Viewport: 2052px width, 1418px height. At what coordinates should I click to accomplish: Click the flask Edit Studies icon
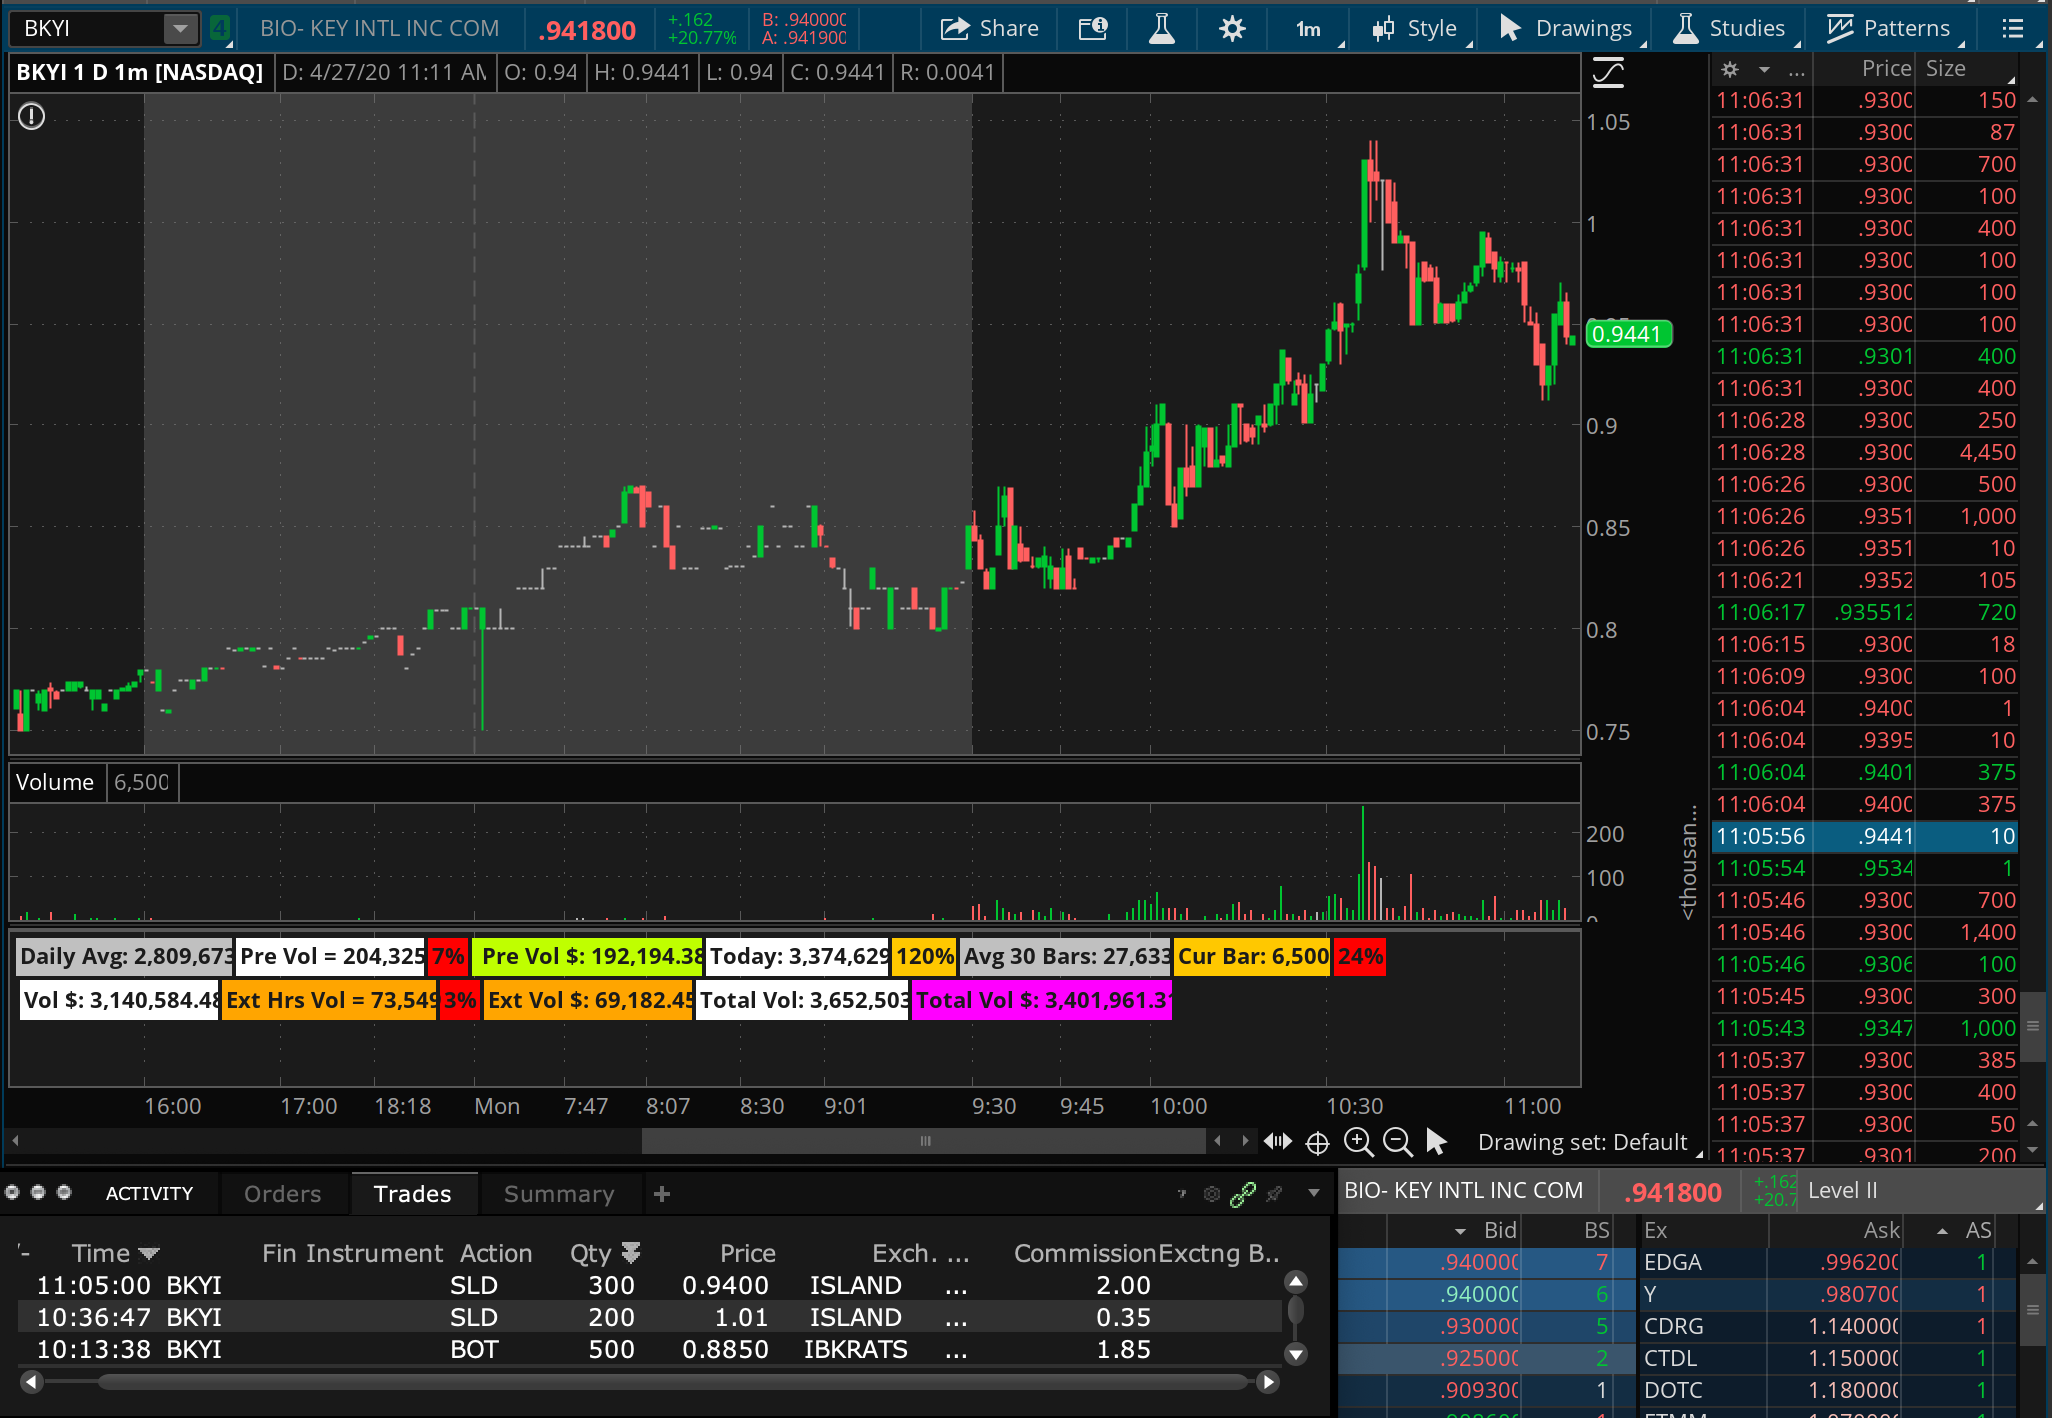coord(1161,29)
